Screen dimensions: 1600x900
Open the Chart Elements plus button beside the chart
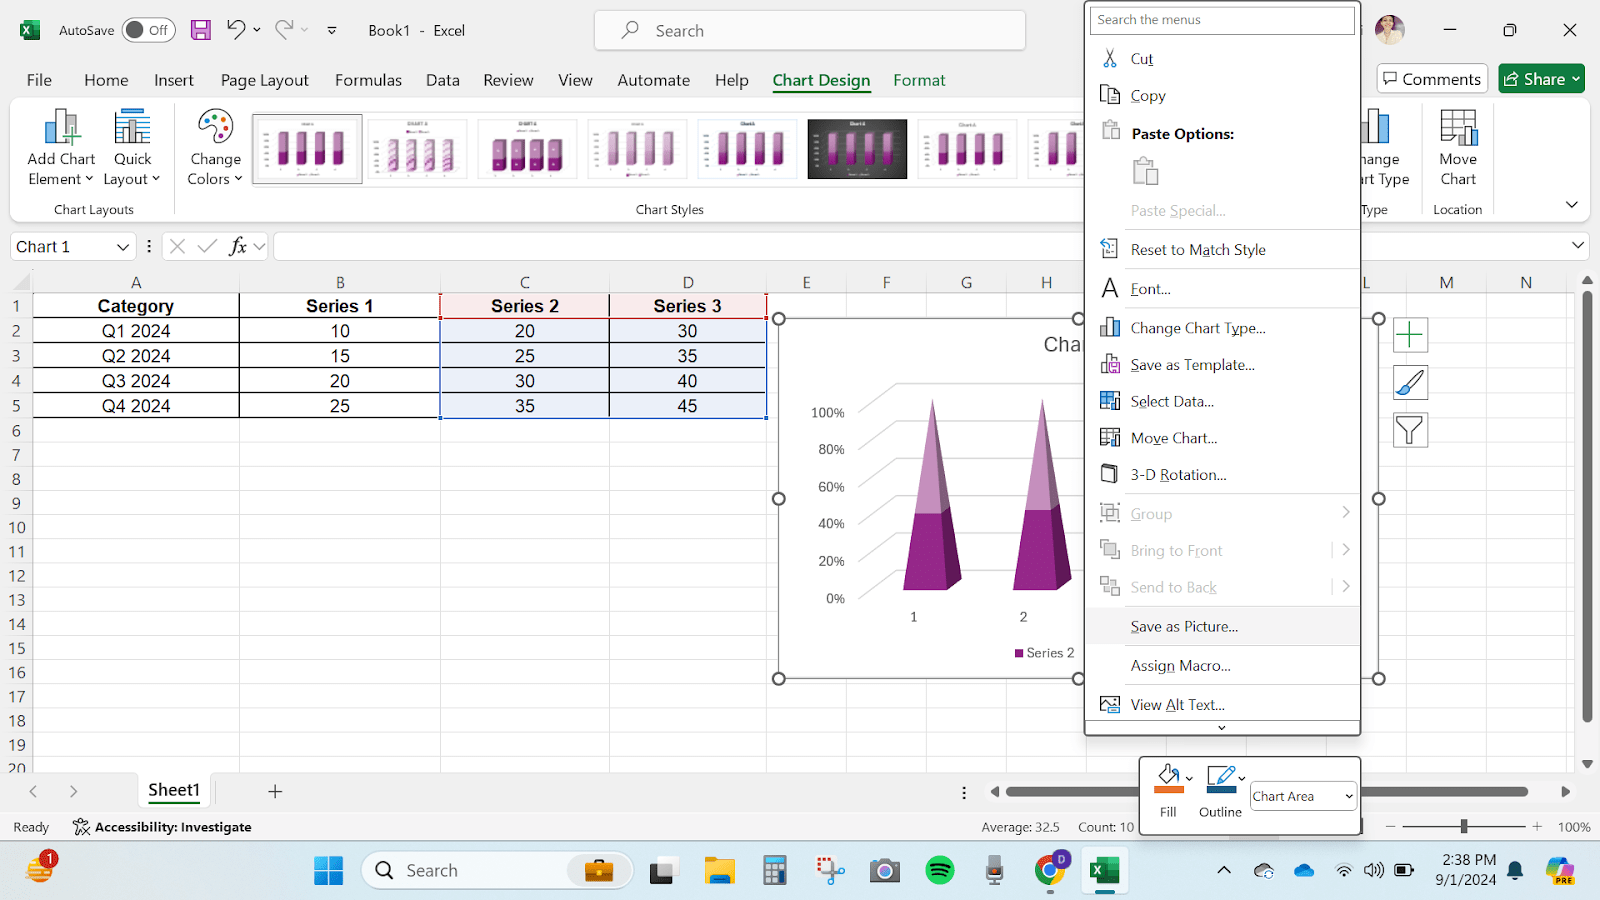click(x=1410, y=335)
